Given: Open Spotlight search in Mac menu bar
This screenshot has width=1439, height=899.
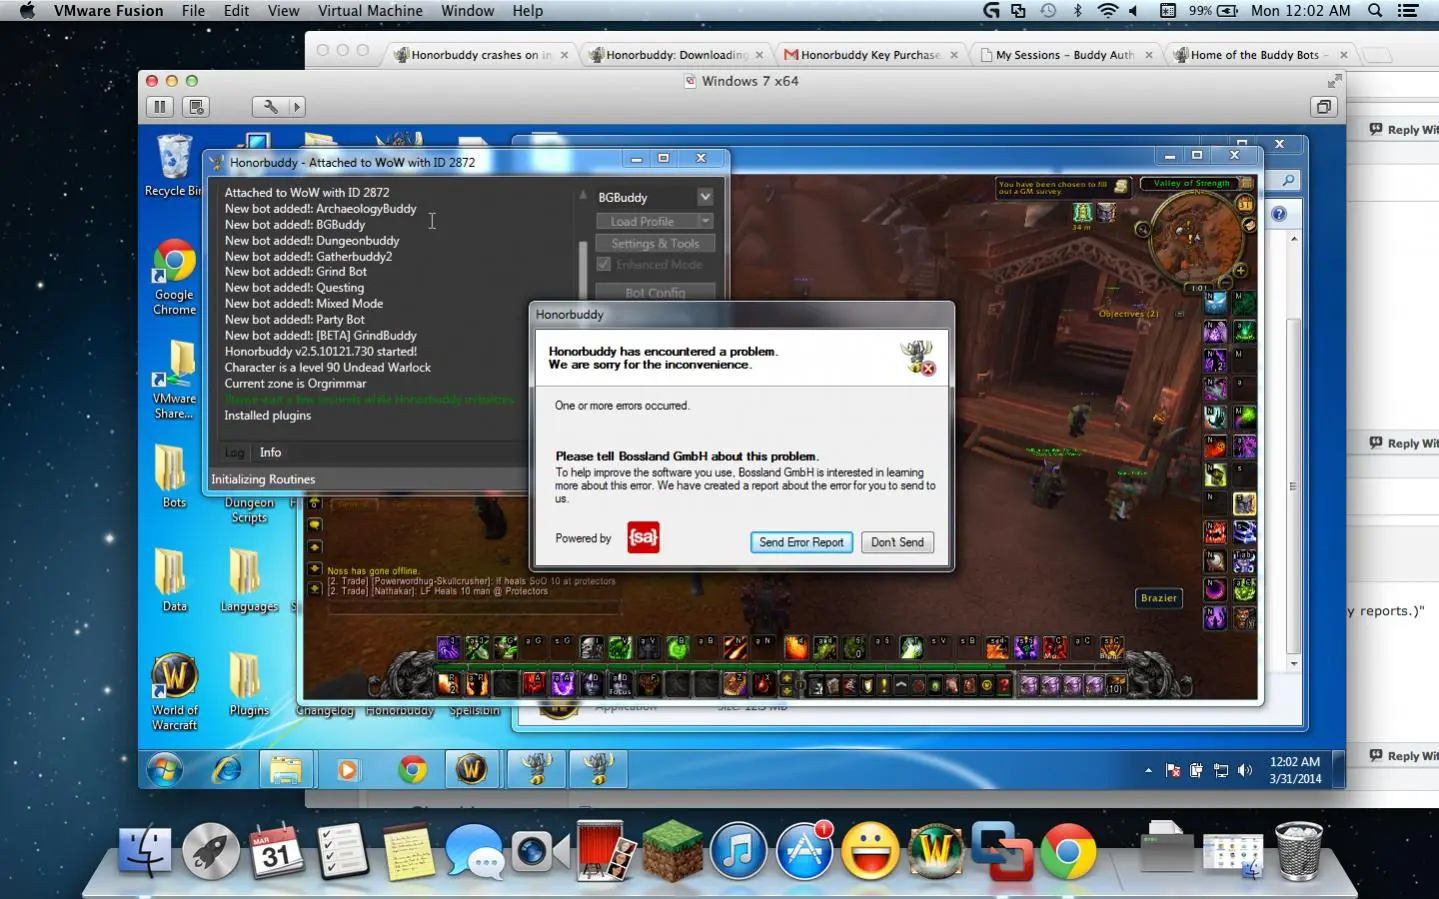Looking at the screenshot, I should [1375, 11].
